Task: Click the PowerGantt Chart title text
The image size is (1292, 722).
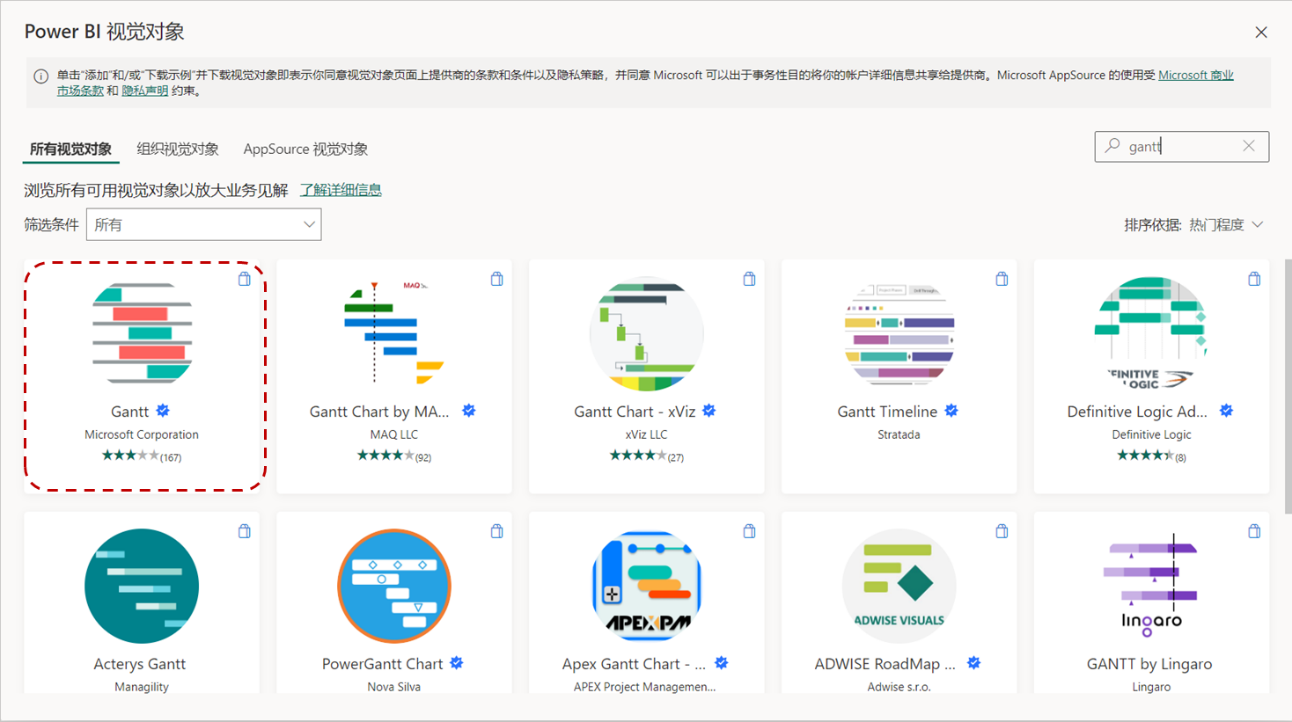Action: coord(383,664)
